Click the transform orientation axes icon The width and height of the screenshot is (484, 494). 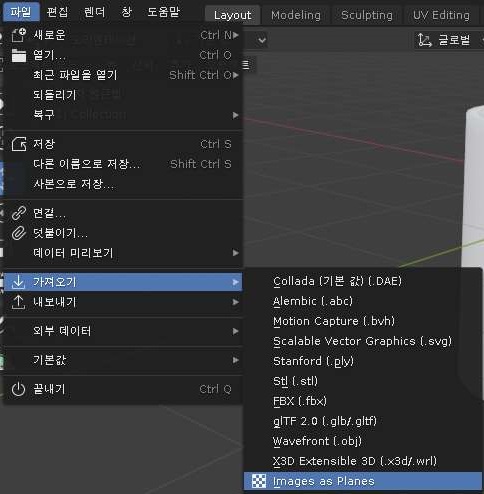coord(425,40)
